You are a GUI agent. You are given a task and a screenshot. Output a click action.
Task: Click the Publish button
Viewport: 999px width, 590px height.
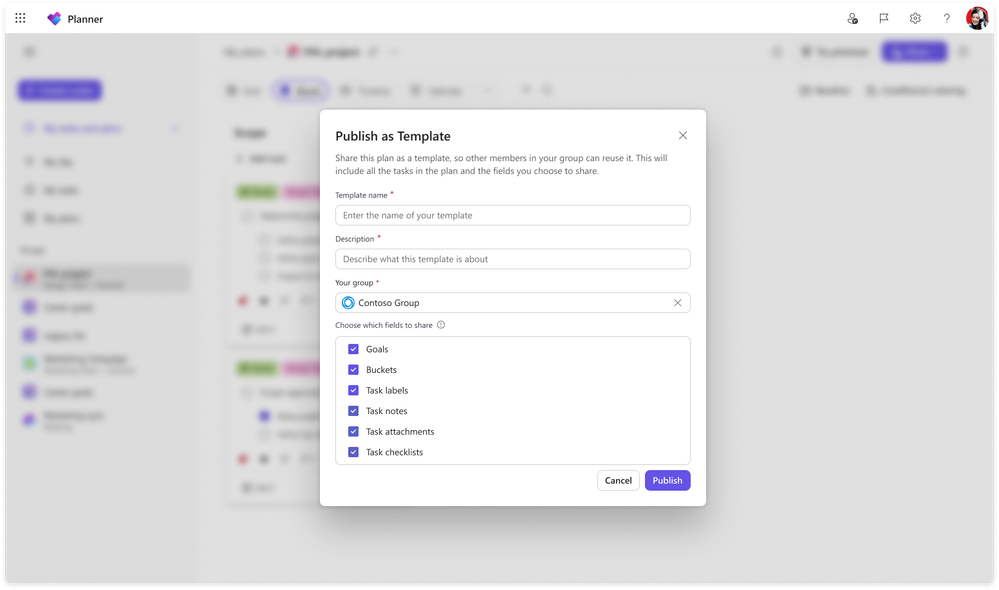pyautogui.click(x=667, y=480)
